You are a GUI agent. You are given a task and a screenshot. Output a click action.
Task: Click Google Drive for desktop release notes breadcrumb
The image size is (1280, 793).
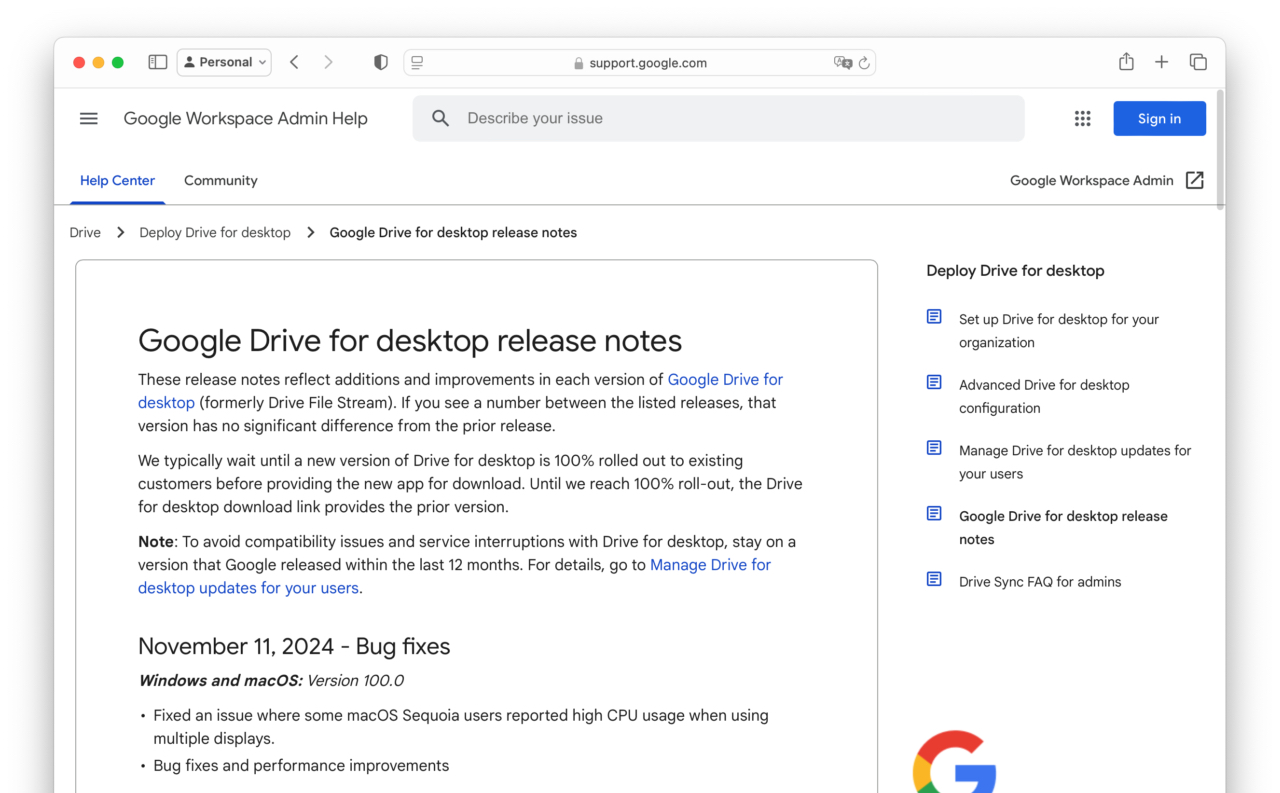pyautogui.click(x=453, y=232)
